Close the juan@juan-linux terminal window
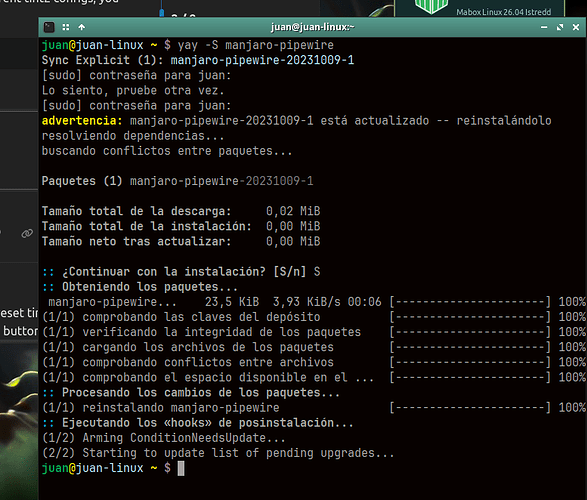587x500 pixels. click(x=576, y=27)
